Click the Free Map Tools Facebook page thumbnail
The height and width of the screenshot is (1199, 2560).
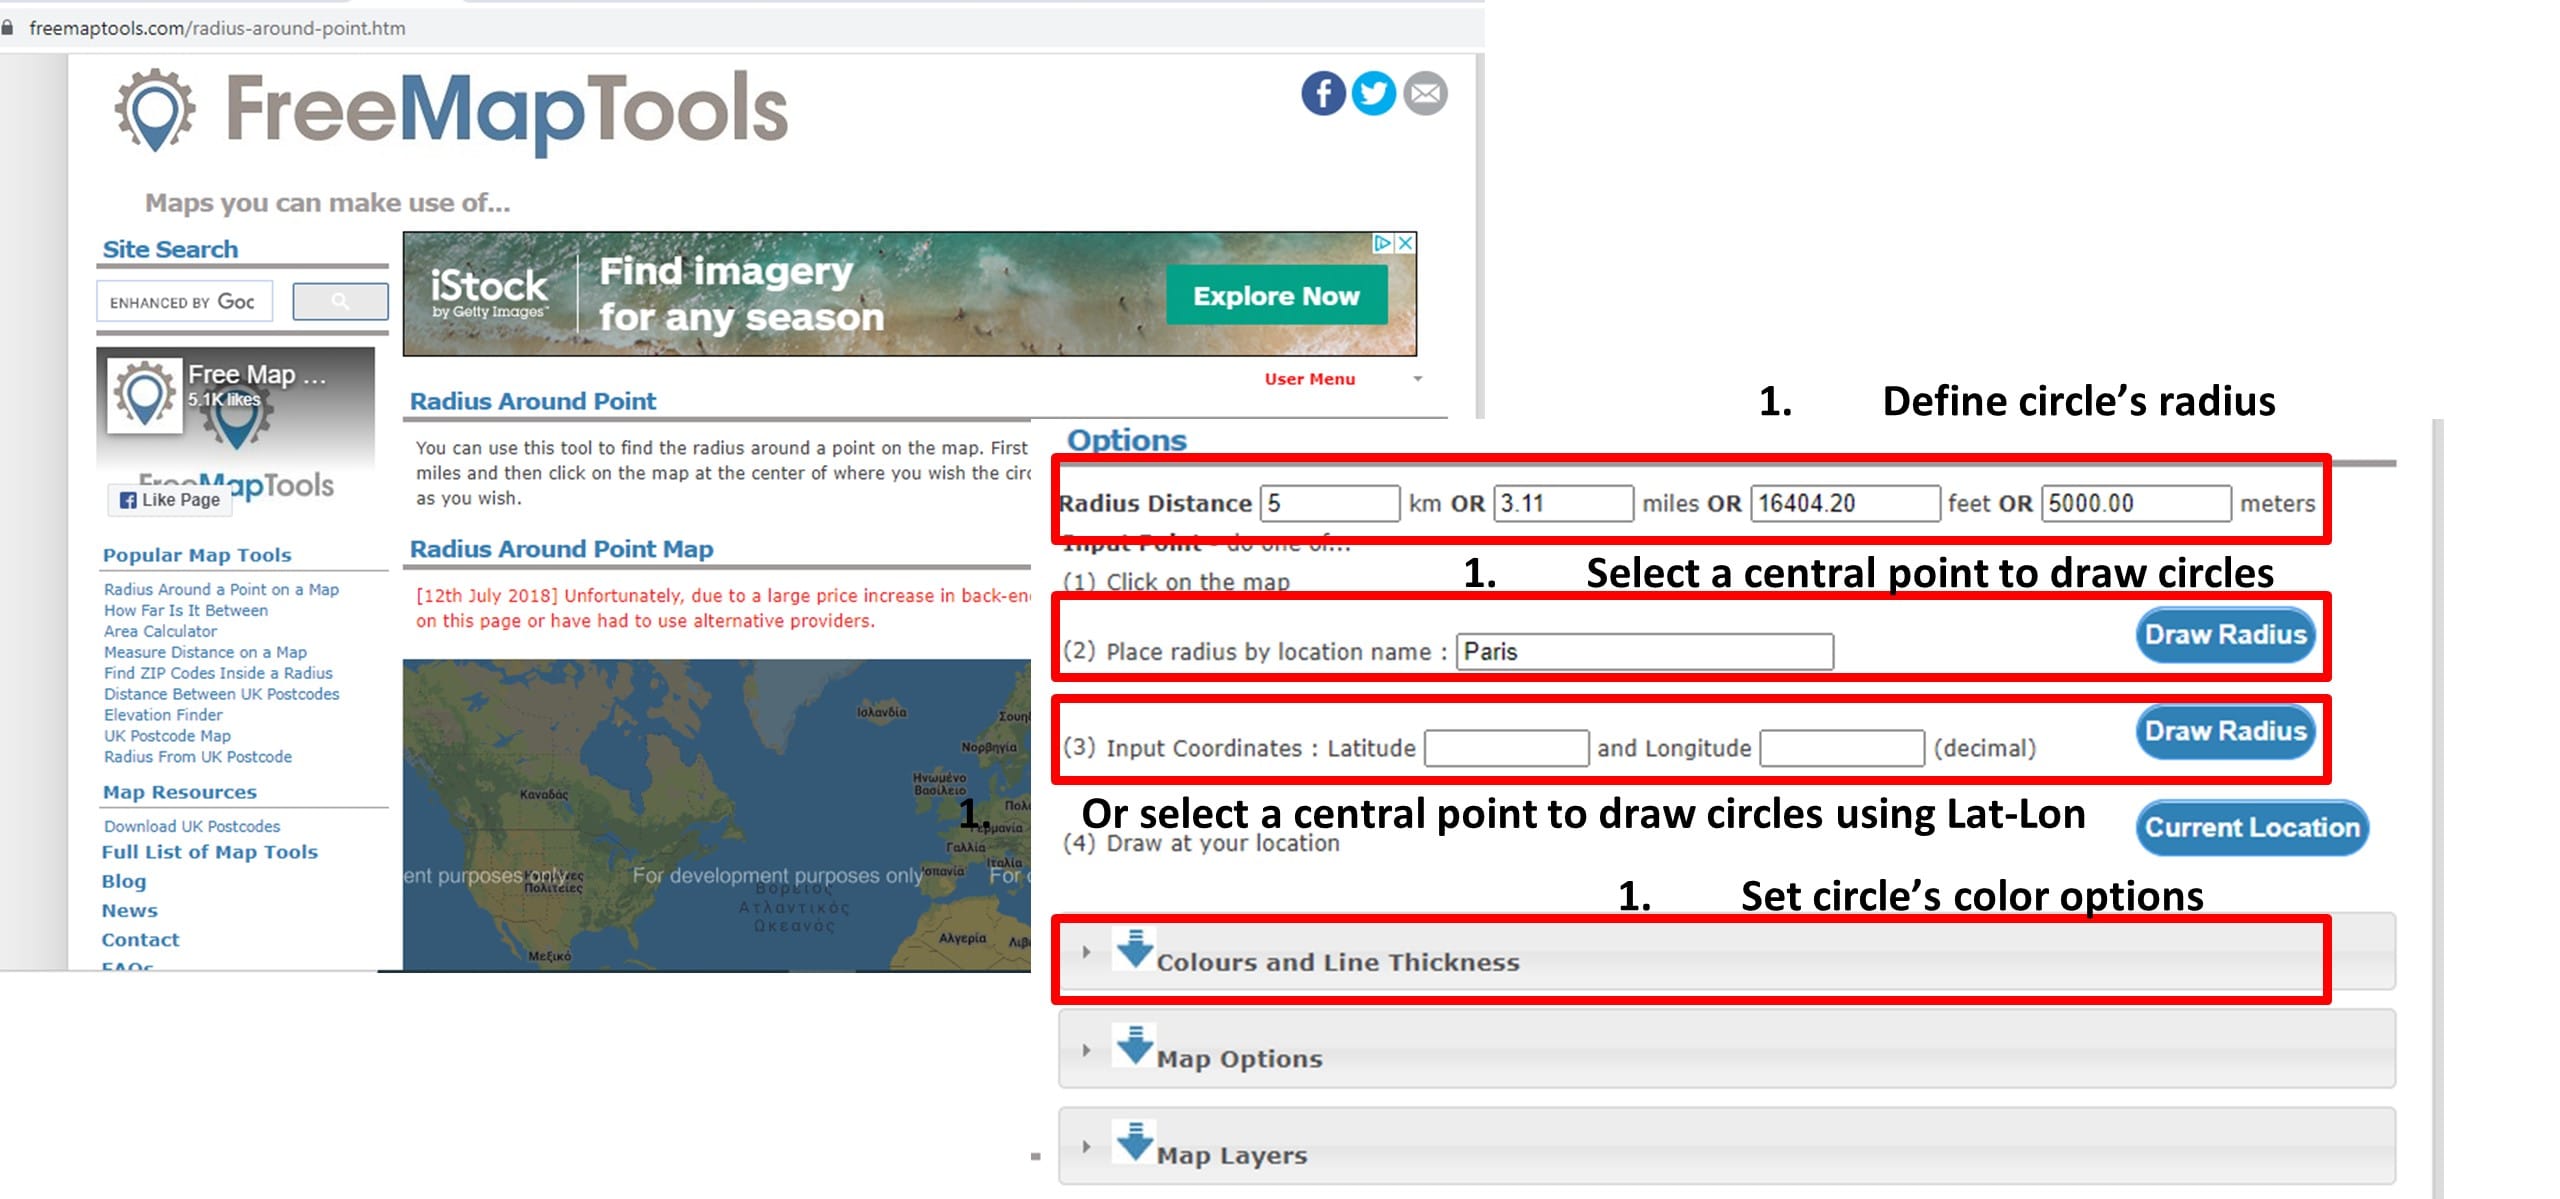coord(145,395)
